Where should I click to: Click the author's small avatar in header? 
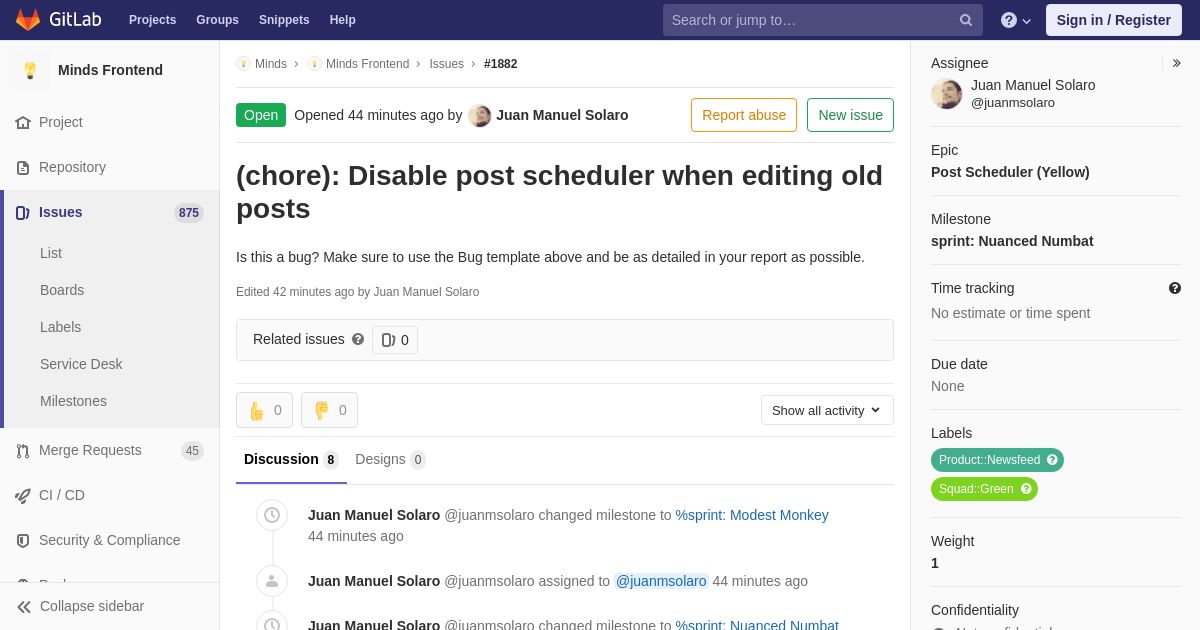pos(480,115)
